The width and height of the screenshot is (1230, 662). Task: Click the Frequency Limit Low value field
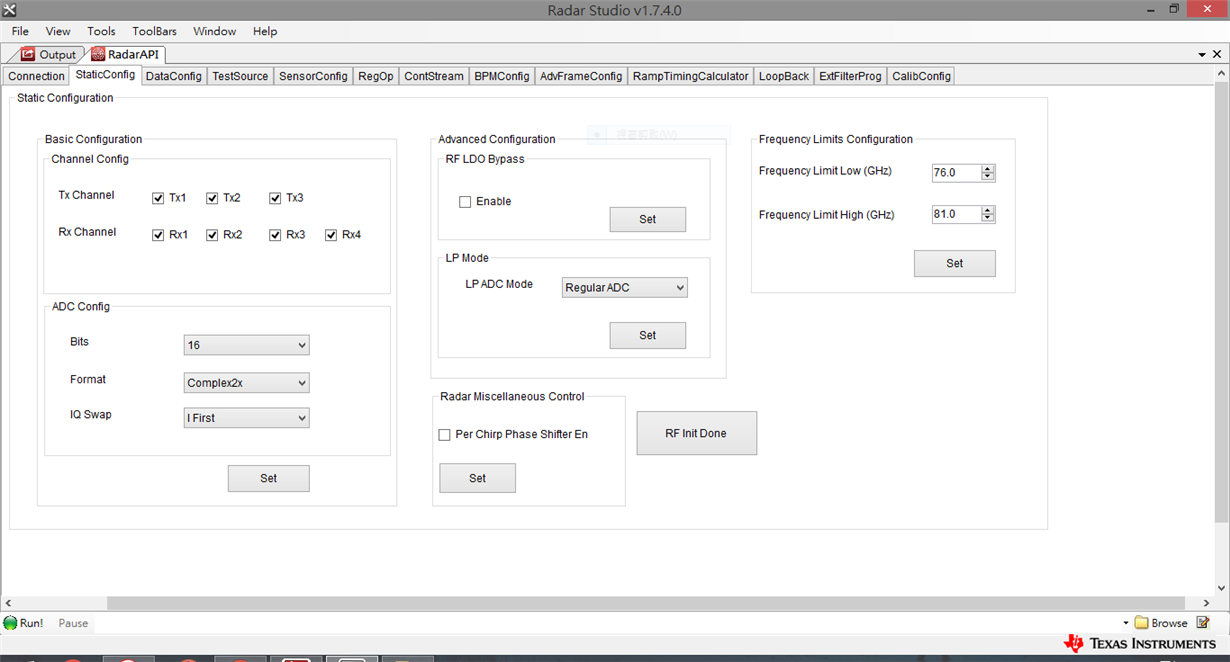tap(956, 173)
